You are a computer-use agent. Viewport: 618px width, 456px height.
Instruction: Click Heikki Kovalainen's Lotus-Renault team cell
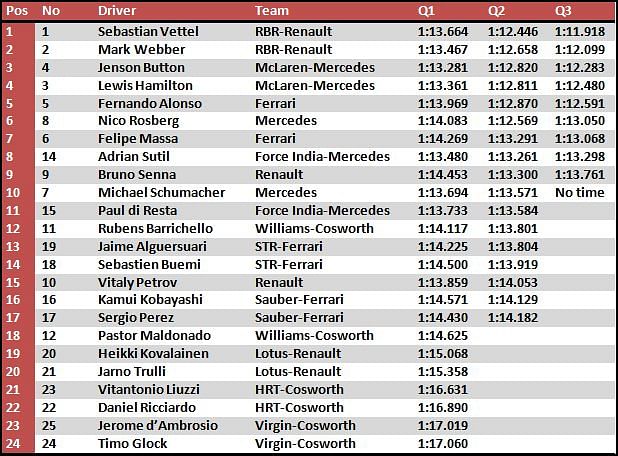(x=298, y=354)
